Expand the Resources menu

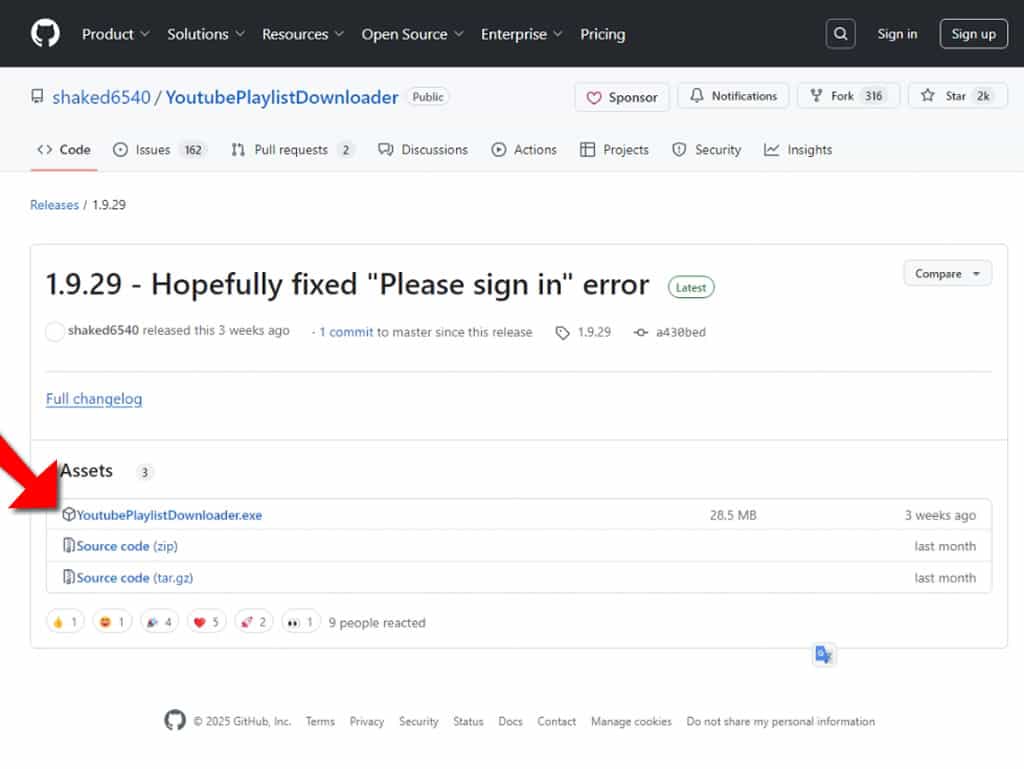tap(302, 34)
